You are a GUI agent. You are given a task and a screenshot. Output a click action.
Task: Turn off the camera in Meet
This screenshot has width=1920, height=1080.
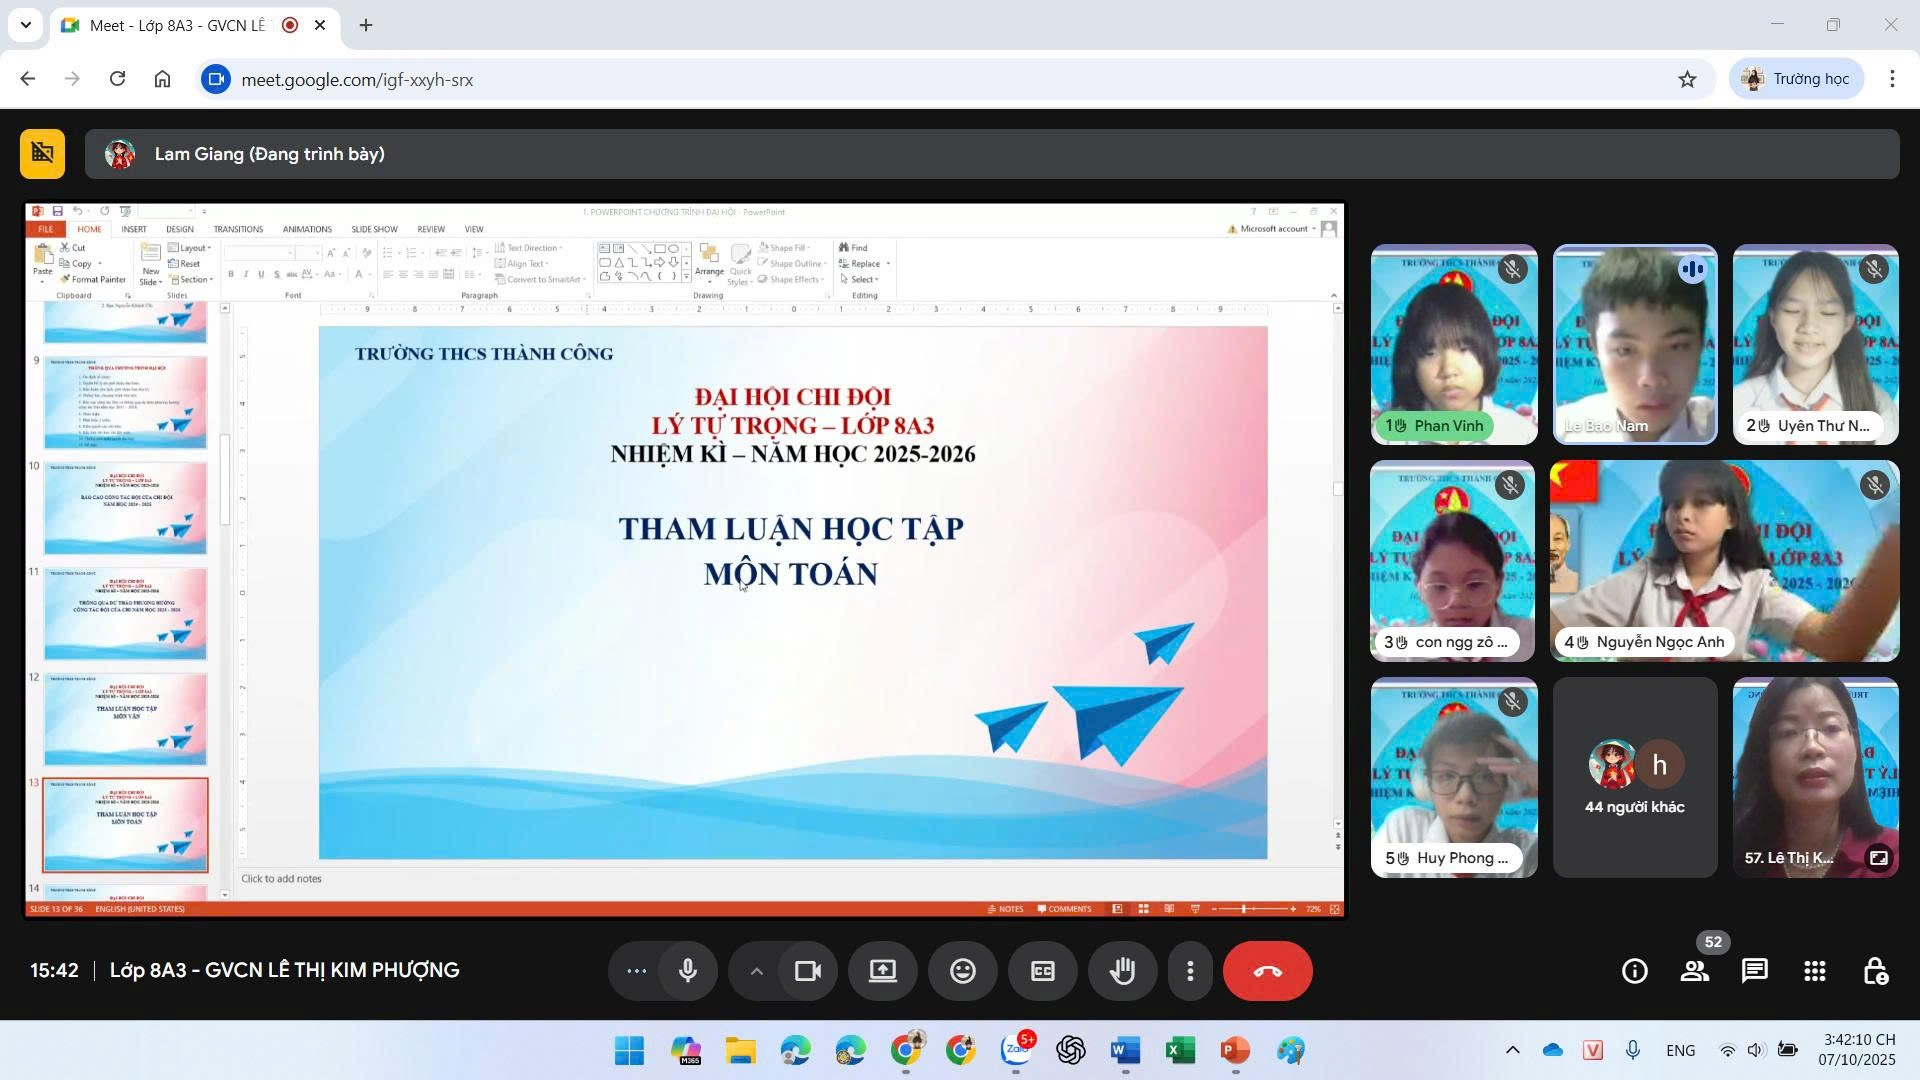(807, 970)
